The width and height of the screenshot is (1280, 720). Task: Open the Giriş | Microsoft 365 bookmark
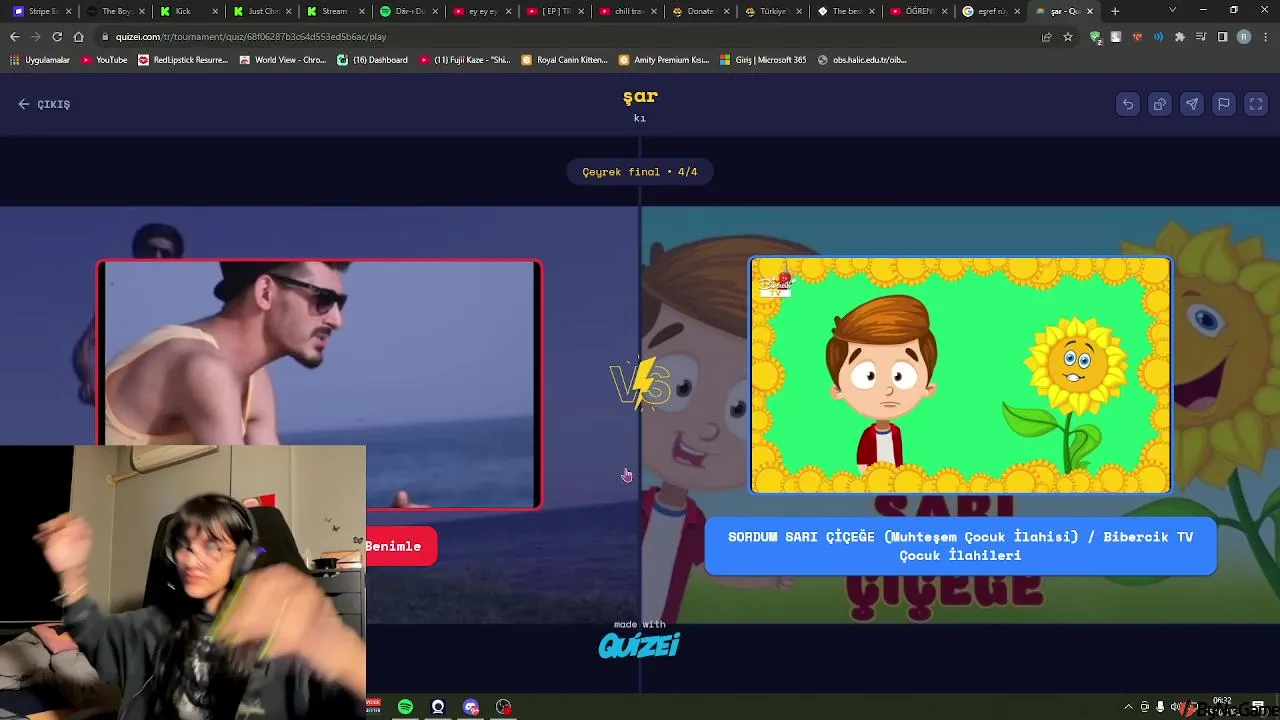click(x=763, y=60)
